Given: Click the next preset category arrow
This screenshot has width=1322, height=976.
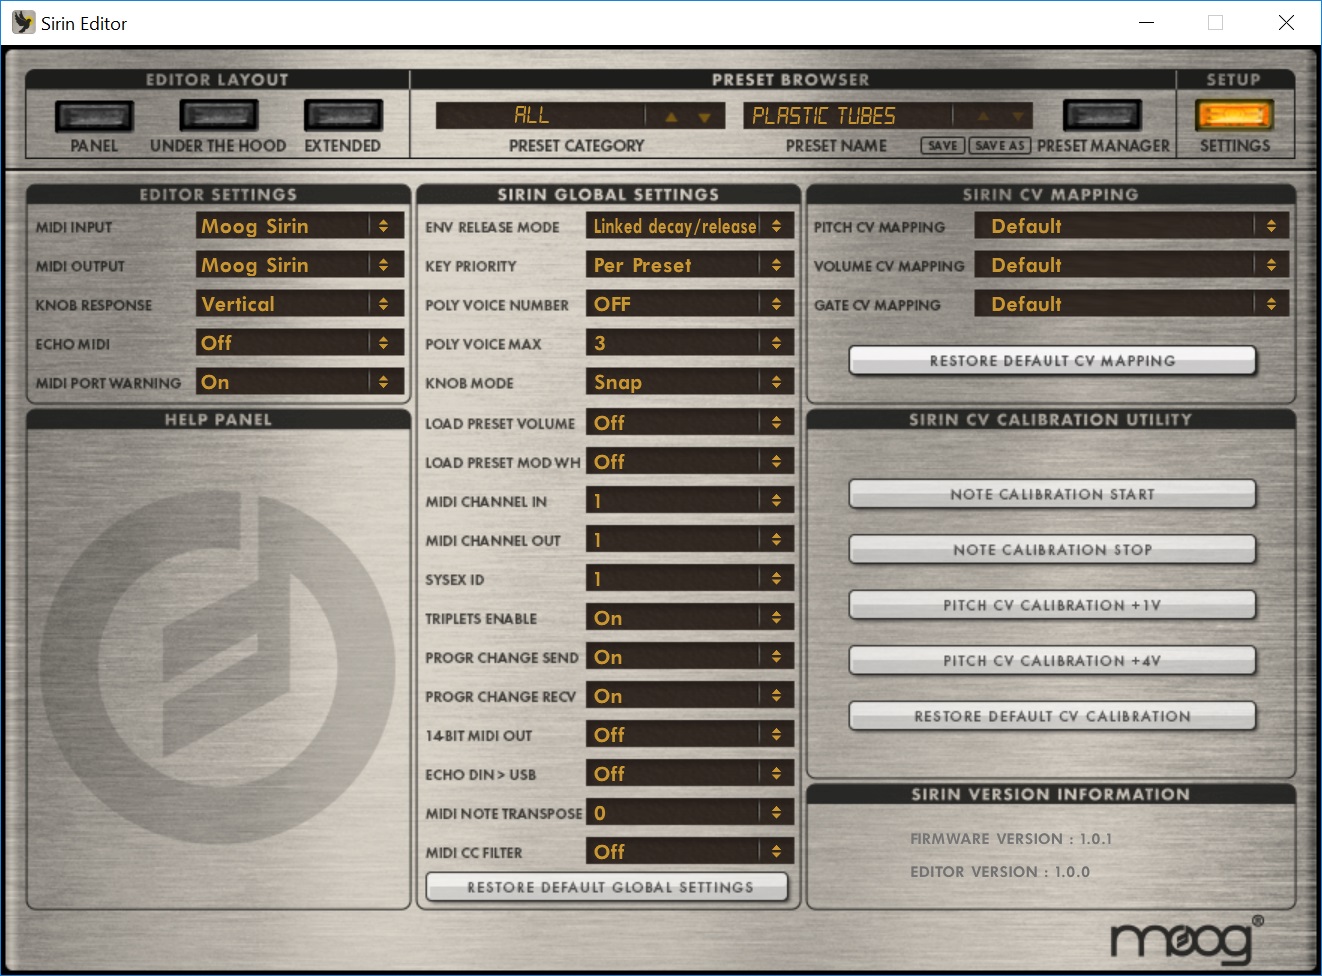Looking at the screenshot, I should [670, 115].
